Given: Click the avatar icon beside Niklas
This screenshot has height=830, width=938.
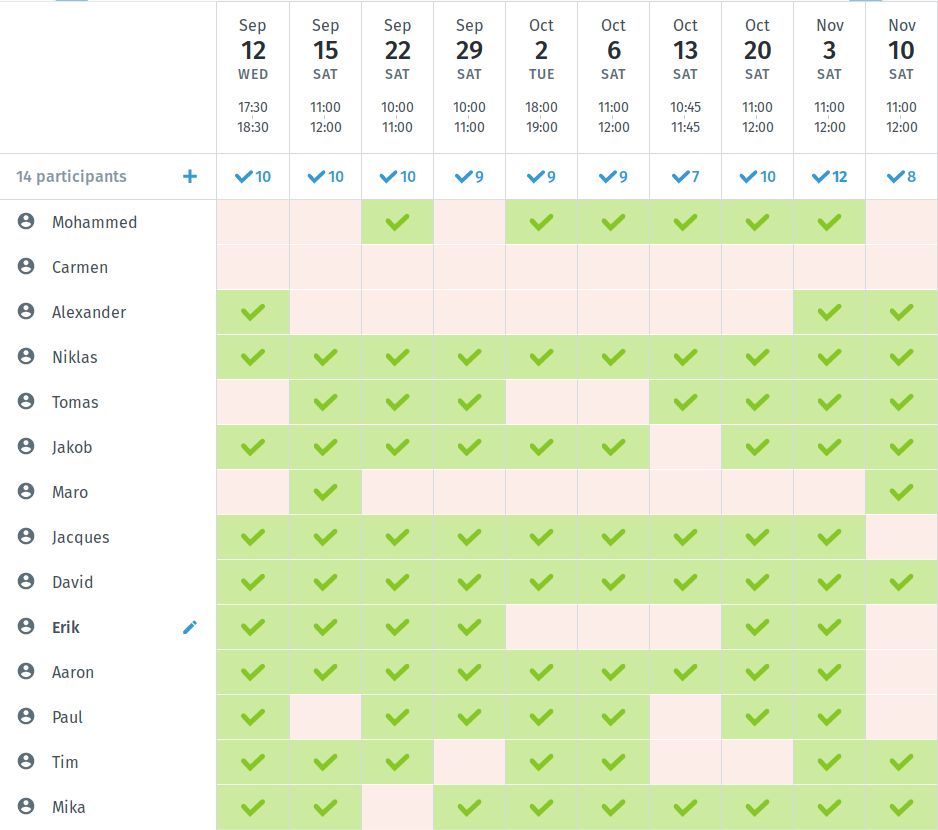Looking at the screenshot, I should click(x=26, y=357).
